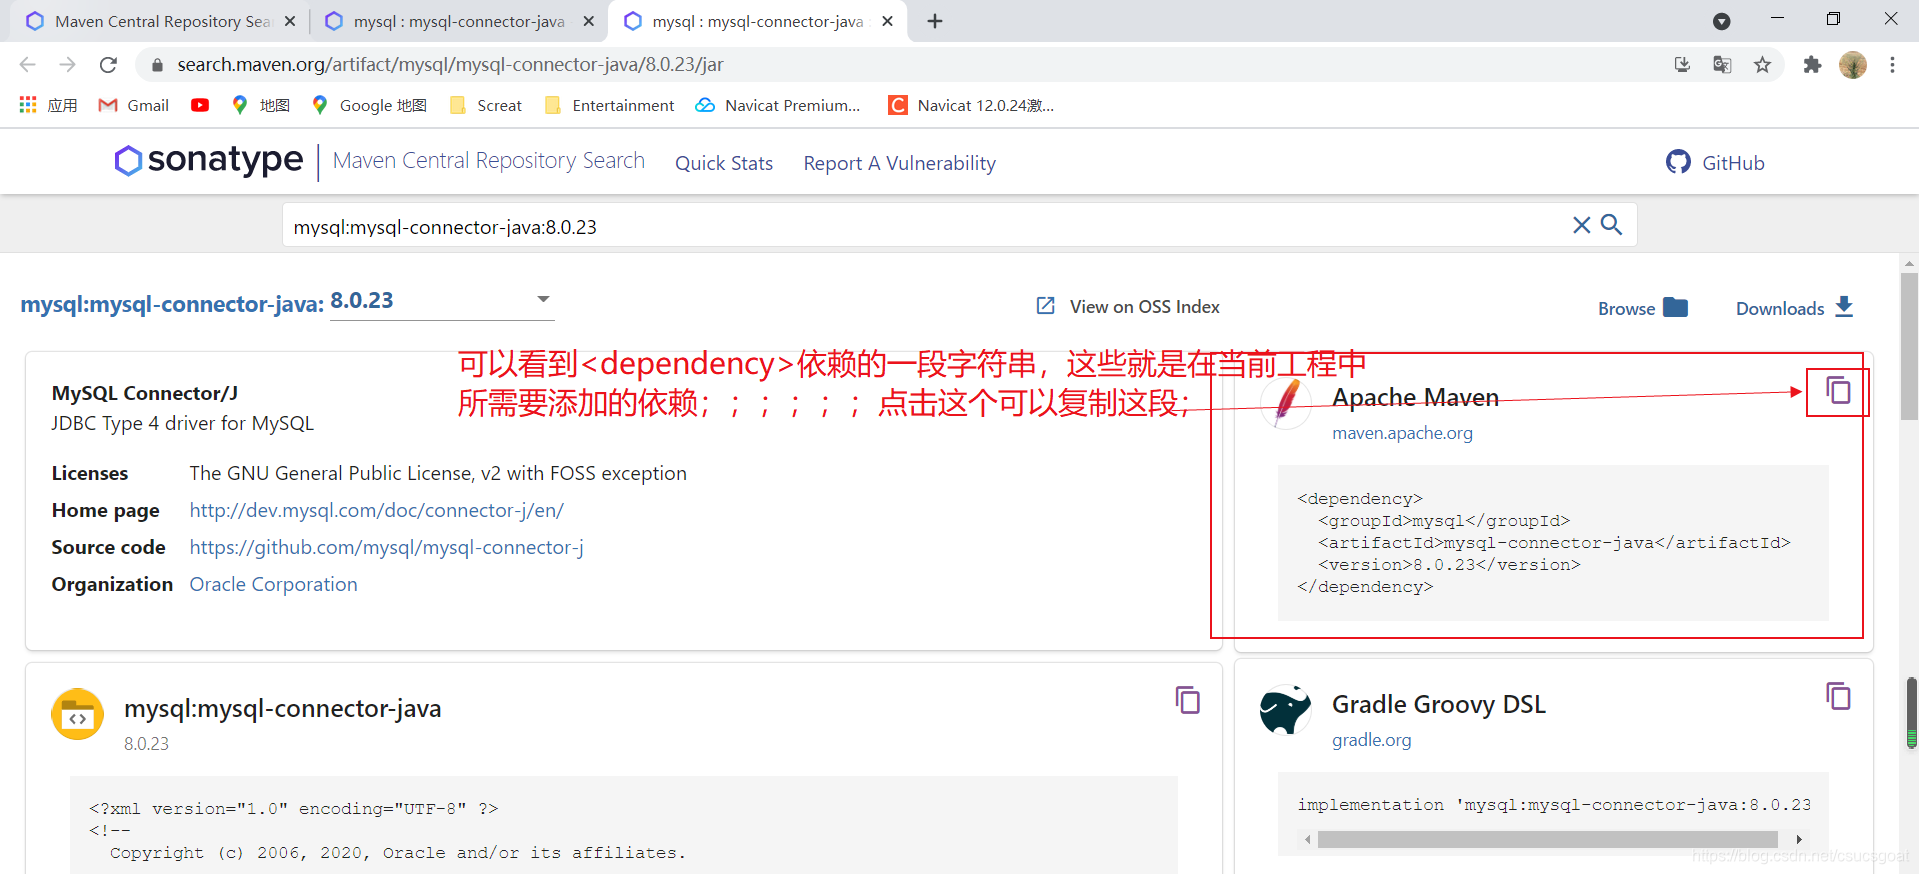
Task: Open Chrome three-dot menu
Action: (1892, 65)
